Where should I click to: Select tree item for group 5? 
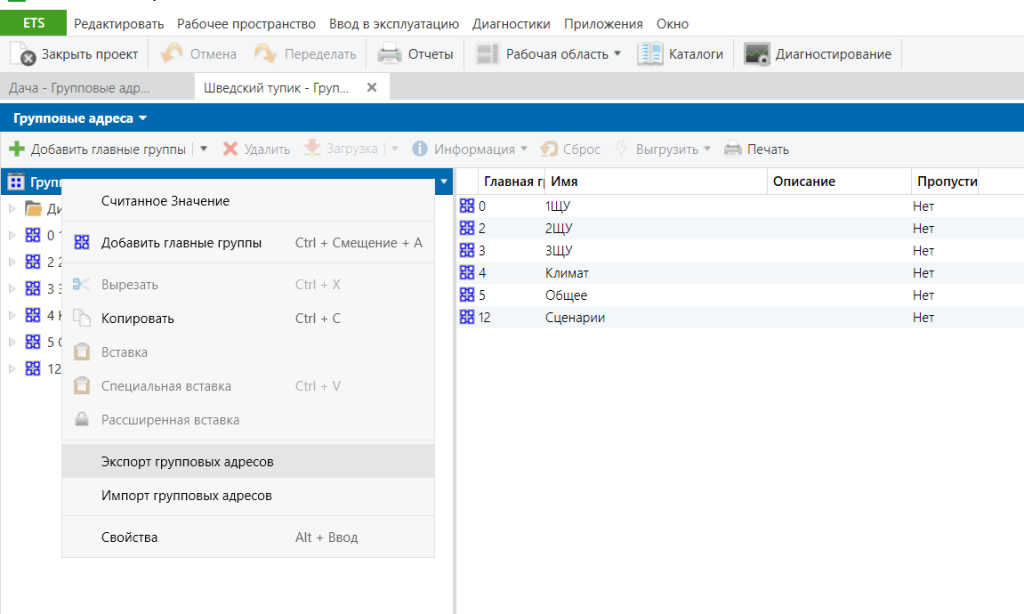tap(42, 342)
